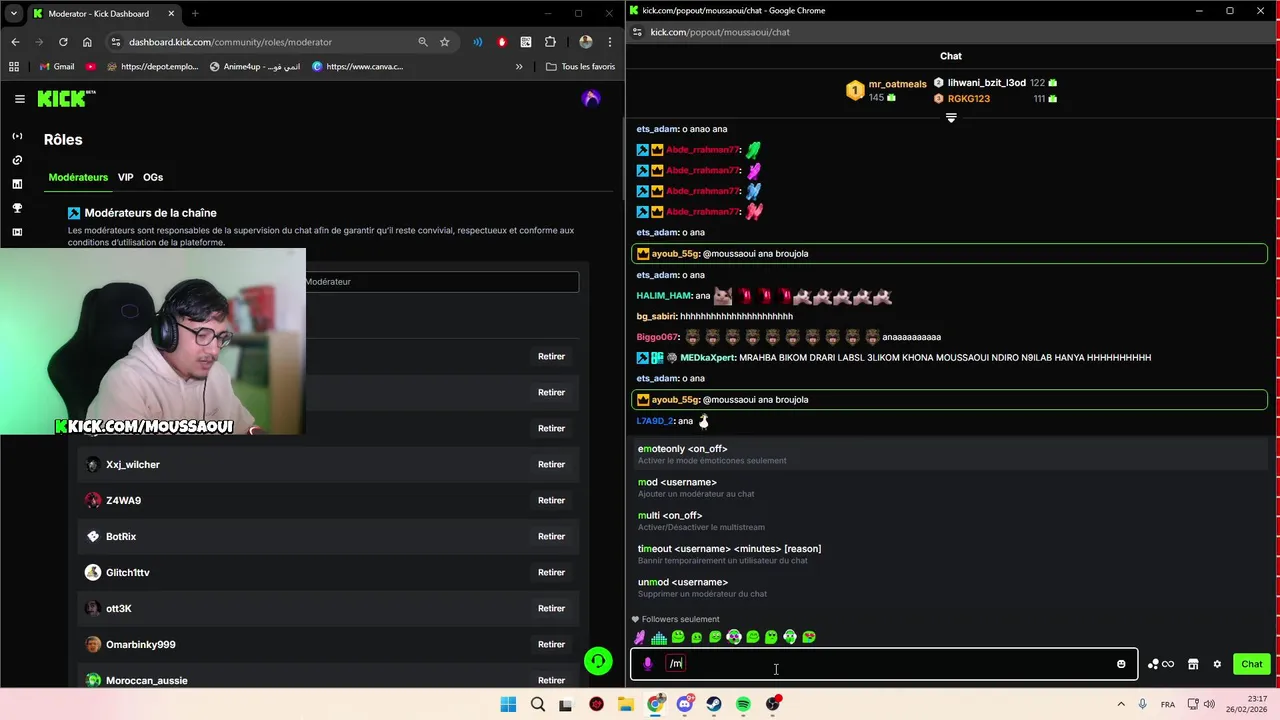The image size is (1280, 720).
Task: Open the video clip icon in the sidebar
Action: 17,232
